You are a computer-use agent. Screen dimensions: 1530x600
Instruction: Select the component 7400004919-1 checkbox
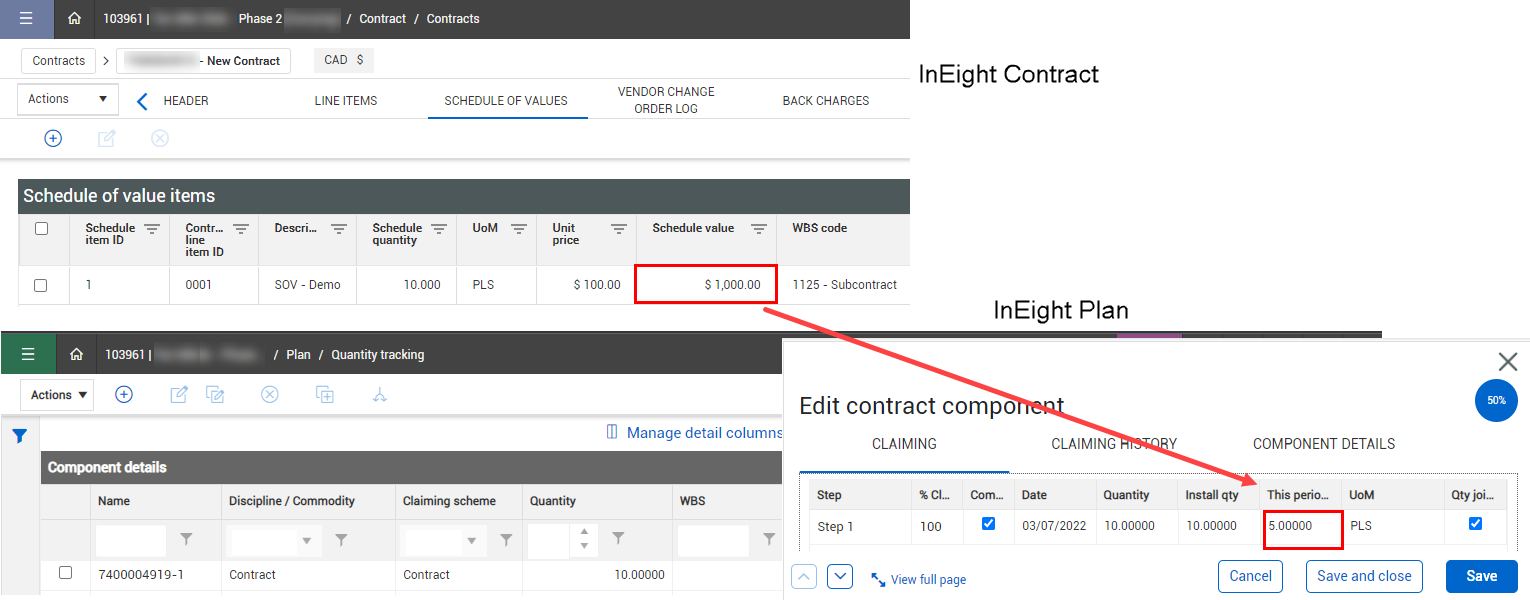coord(66,573)
